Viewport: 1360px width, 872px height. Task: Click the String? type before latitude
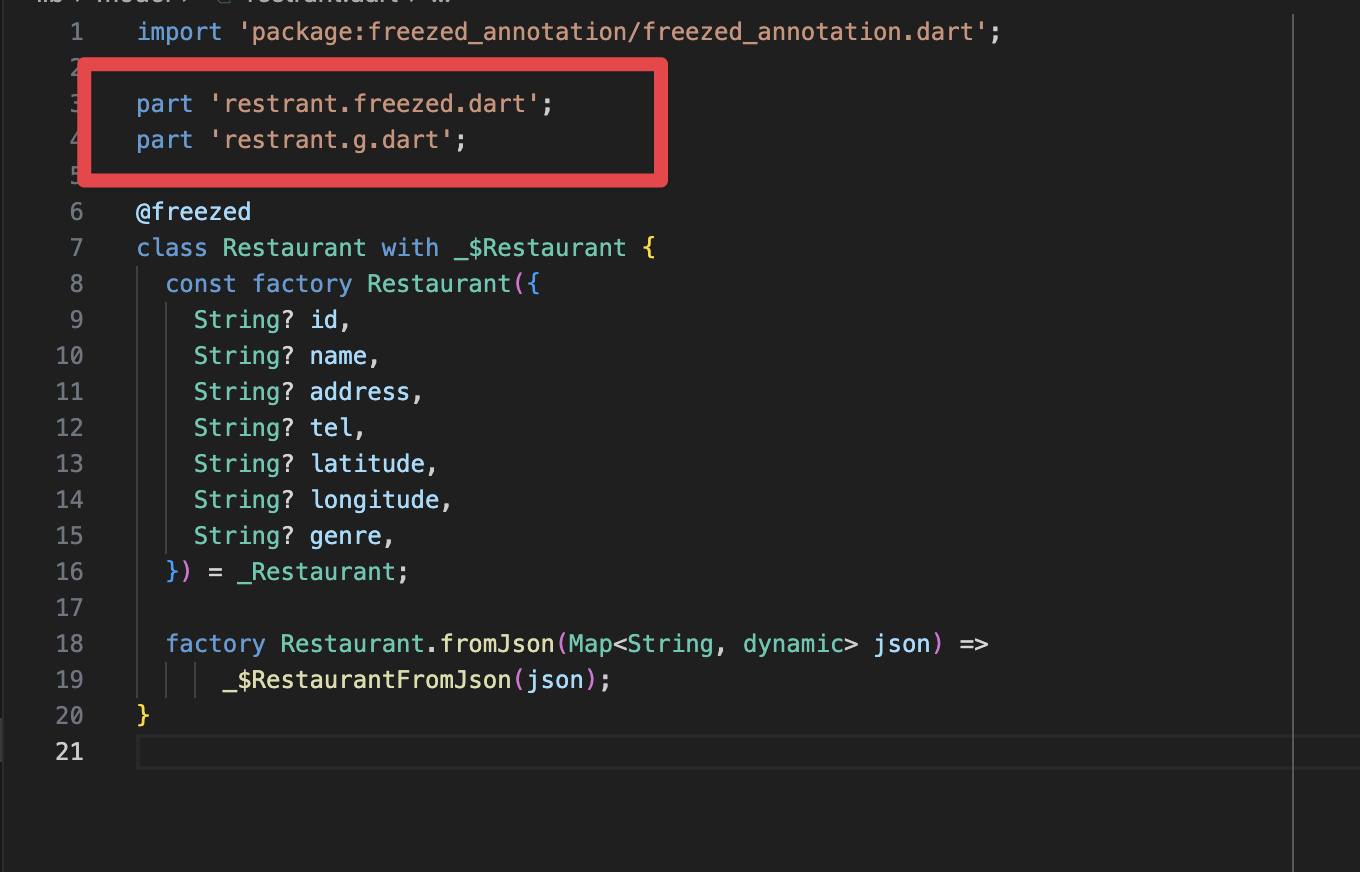244,464
